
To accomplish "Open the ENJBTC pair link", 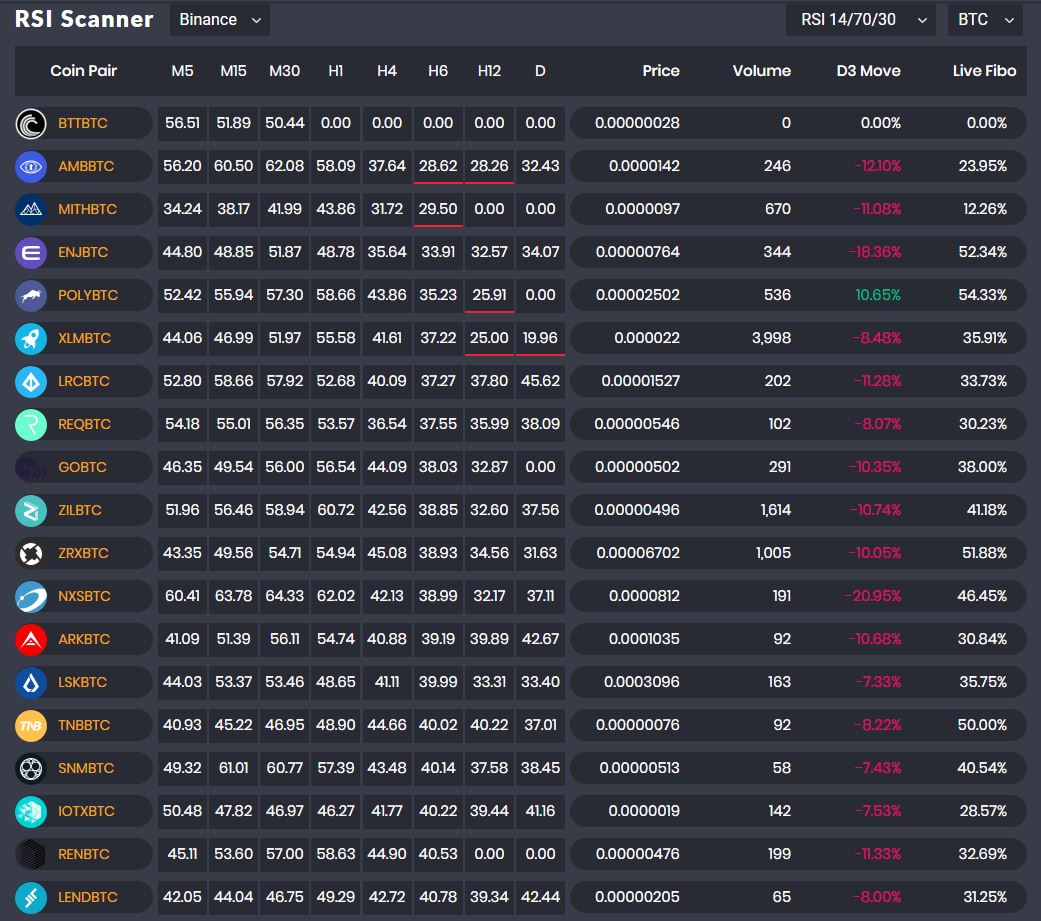I will click(83, 252).
